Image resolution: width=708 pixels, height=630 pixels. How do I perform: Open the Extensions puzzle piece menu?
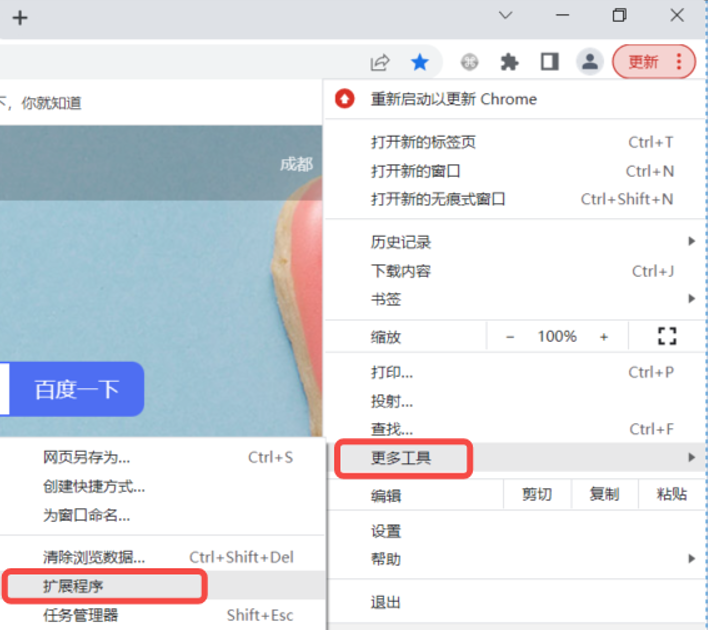click(x=509, y=62)
